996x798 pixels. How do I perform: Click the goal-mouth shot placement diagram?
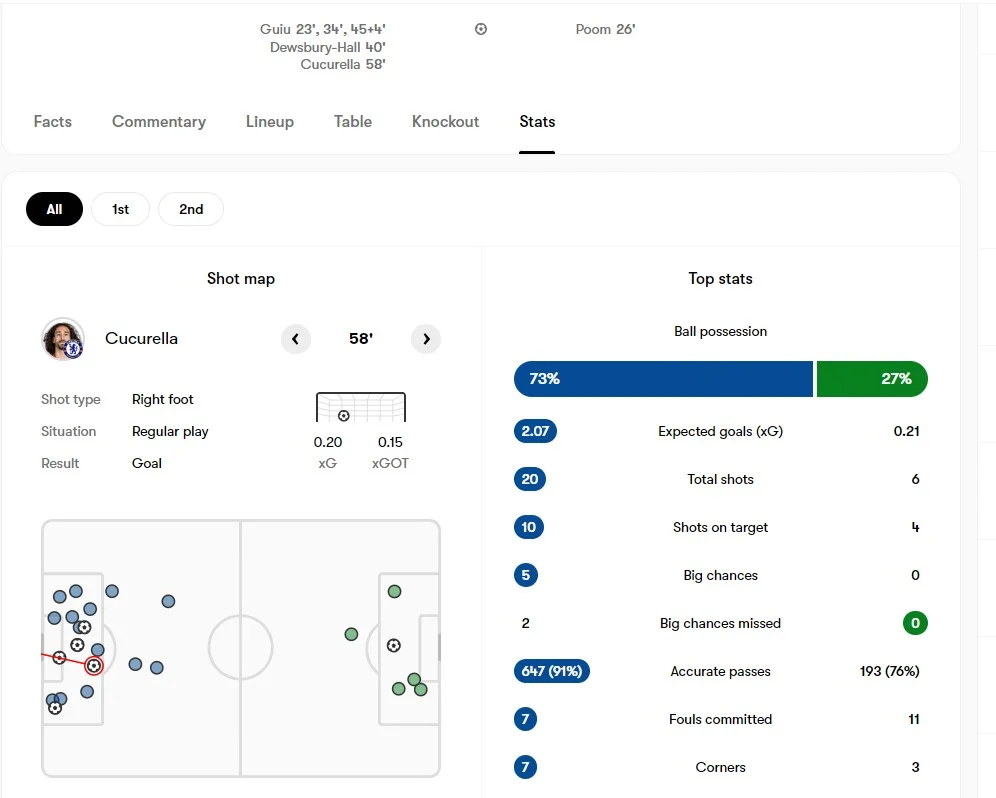(360, 408)
